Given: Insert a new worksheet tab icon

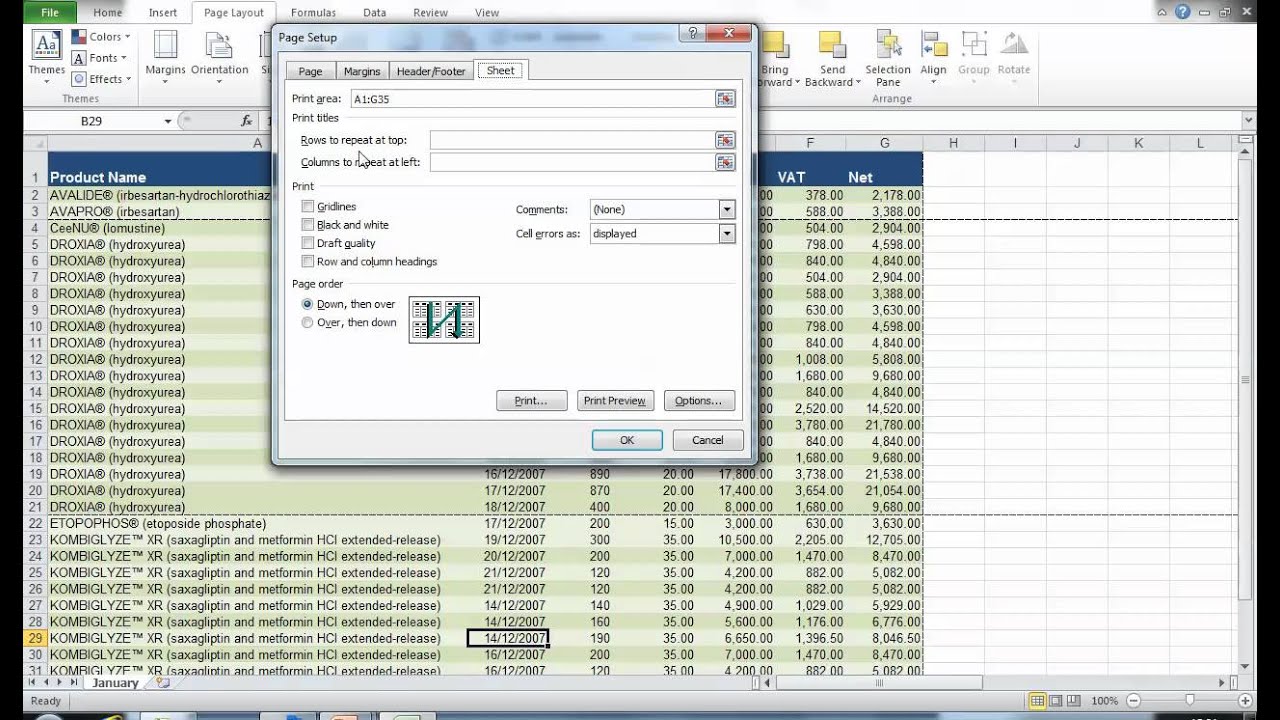Looking at the screenshot, I should (163, 683).
